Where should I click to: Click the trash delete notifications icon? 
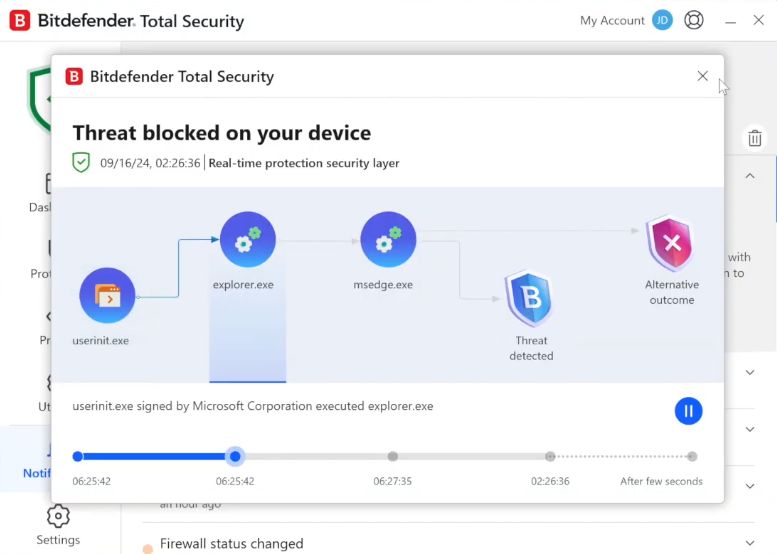754,139
